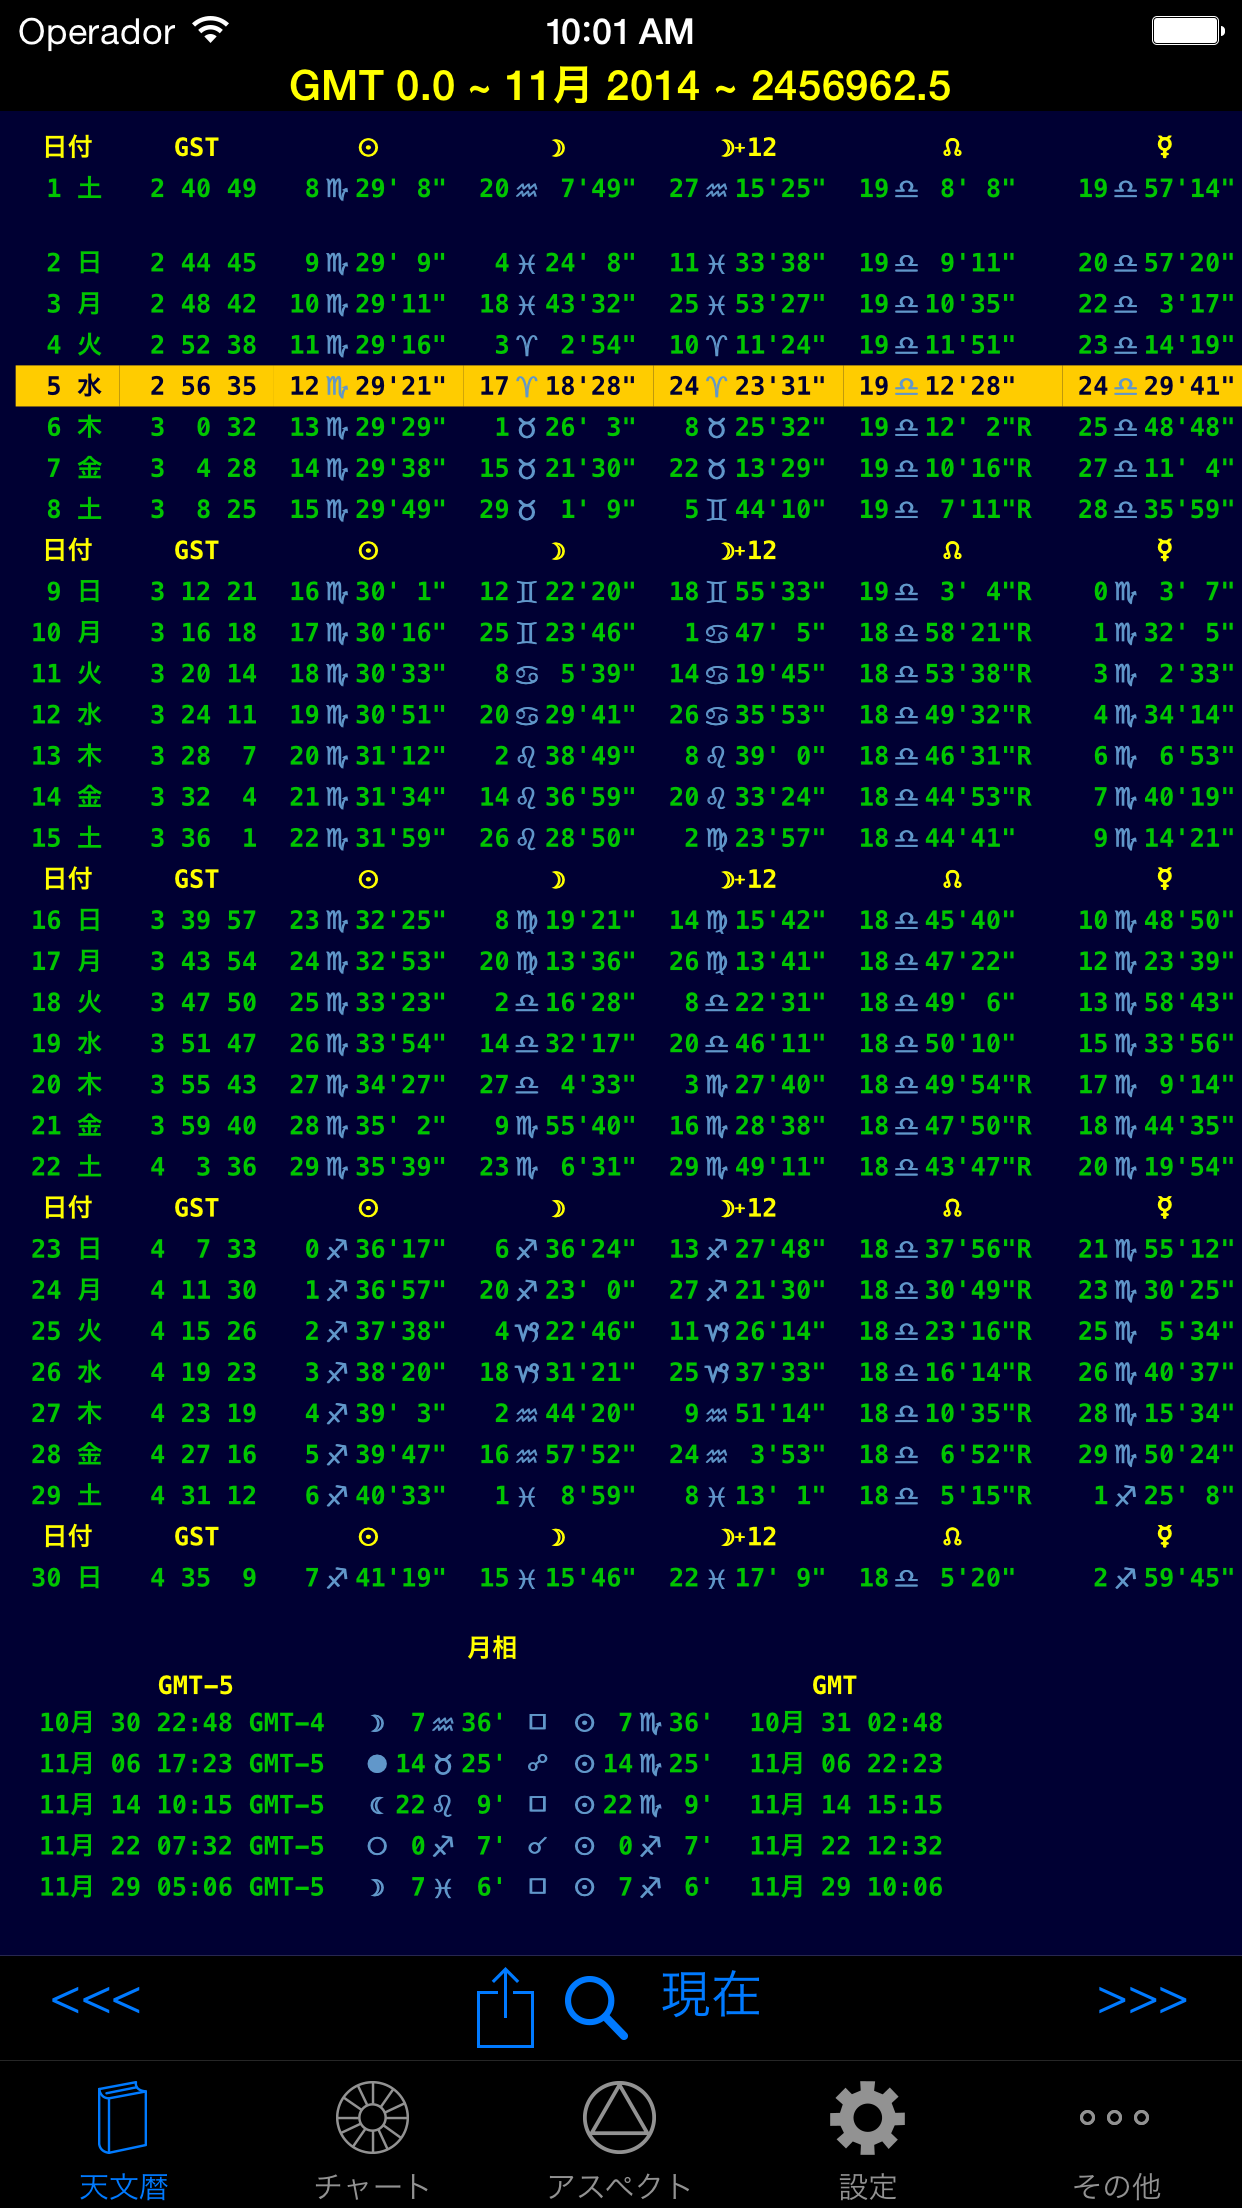The height and width of the screenshot is (2208, 1242).
Task: Tap the Sun symbol column header at top
Action: click(x=368, y=148)
